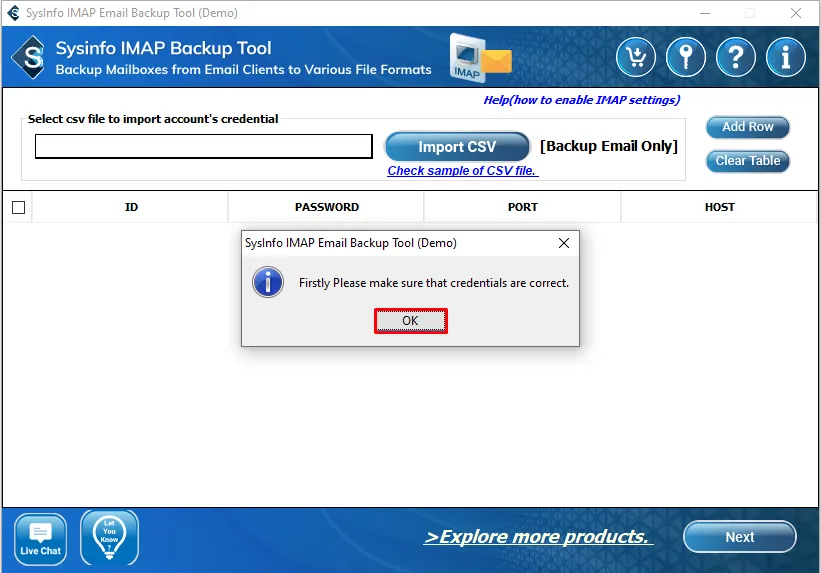Click the title bar application icon
821x573 pixels.
[13, 13]
